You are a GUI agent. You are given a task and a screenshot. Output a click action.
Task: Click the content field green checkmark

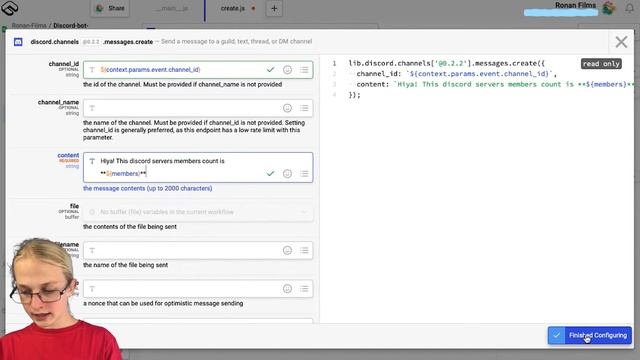click(270, 173)
